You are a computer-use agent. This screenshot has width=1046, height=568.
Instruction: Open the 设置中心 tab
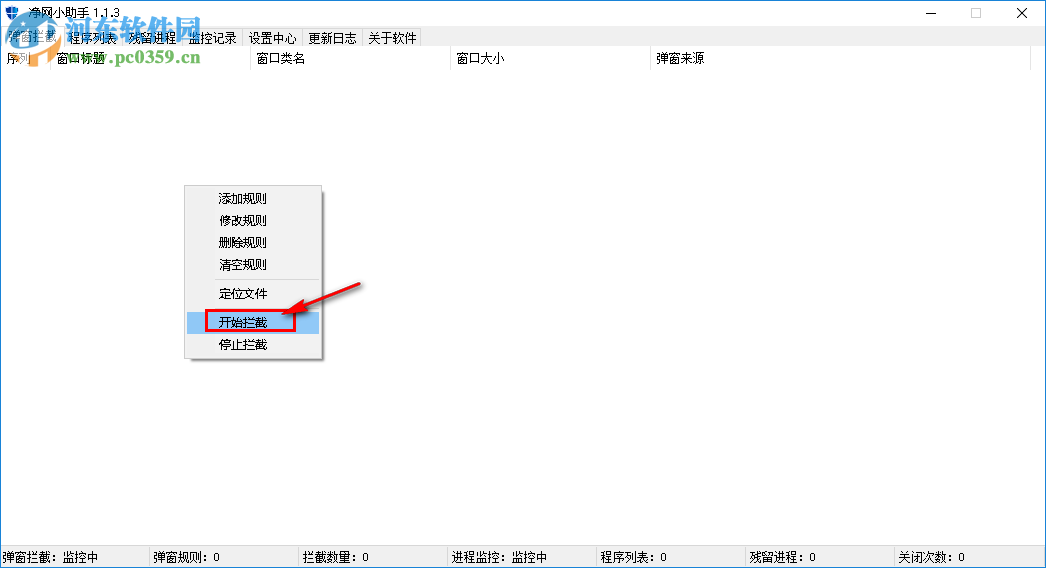coord(273,38)
